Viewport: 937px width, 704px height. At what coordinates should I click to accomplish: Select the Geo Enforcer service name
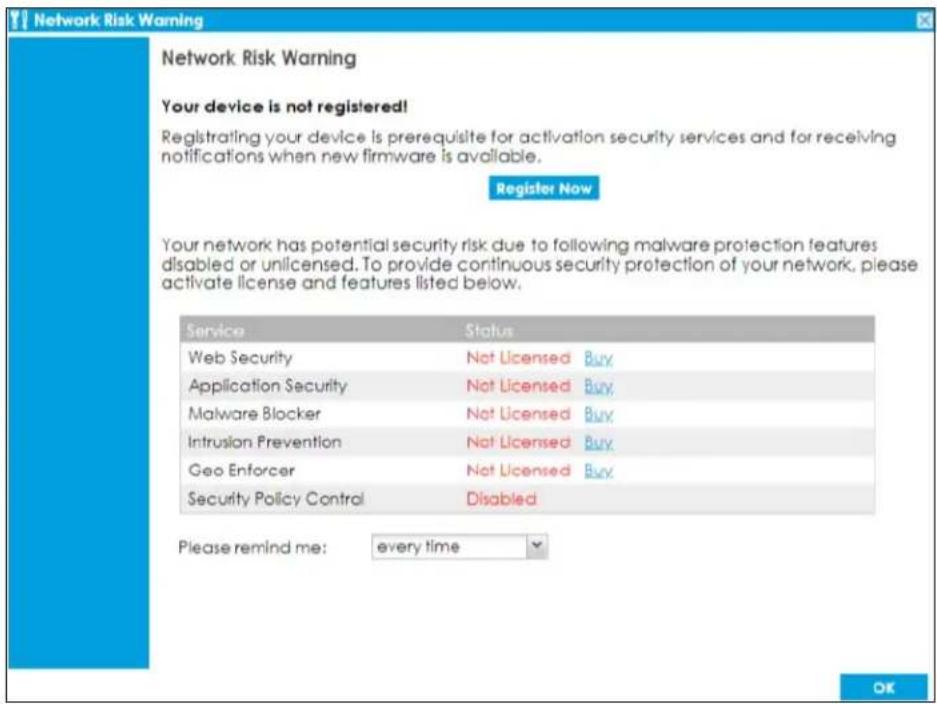(241, 470)
